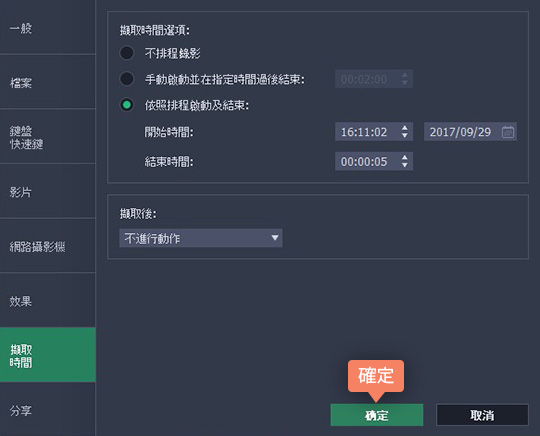Switch to the 鍵盤快速鍵 tab
This screenshot has height=436, width=540.
tap(48, 137)
